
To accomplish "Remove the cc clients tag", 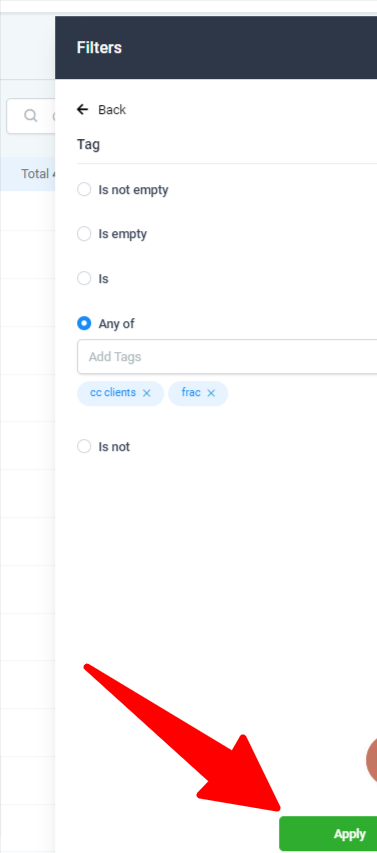I will [x=146, y=393].
